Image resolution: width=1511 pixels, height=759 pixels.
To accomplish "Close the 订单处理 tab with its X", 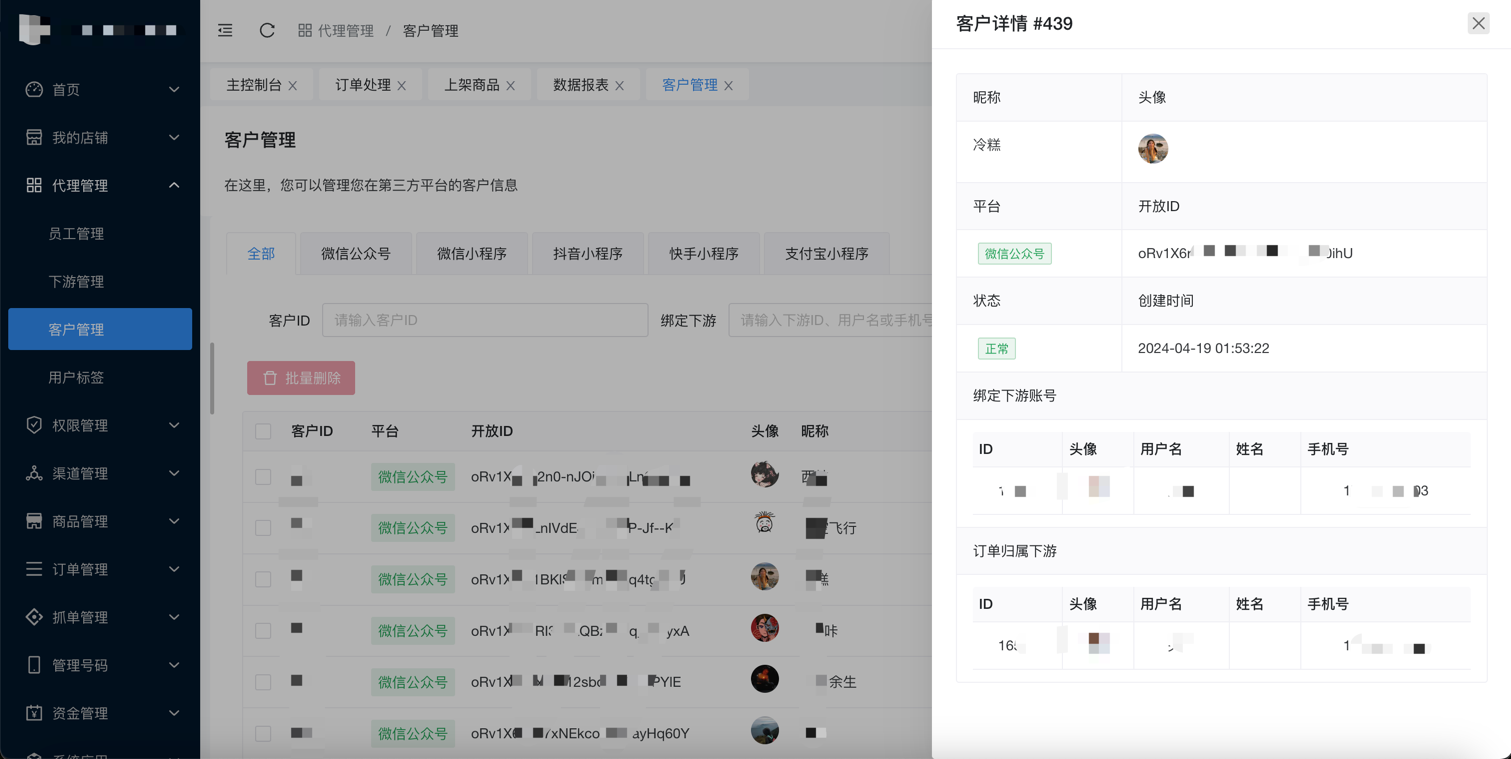I will pyautogui.click(x=402, y=86).
